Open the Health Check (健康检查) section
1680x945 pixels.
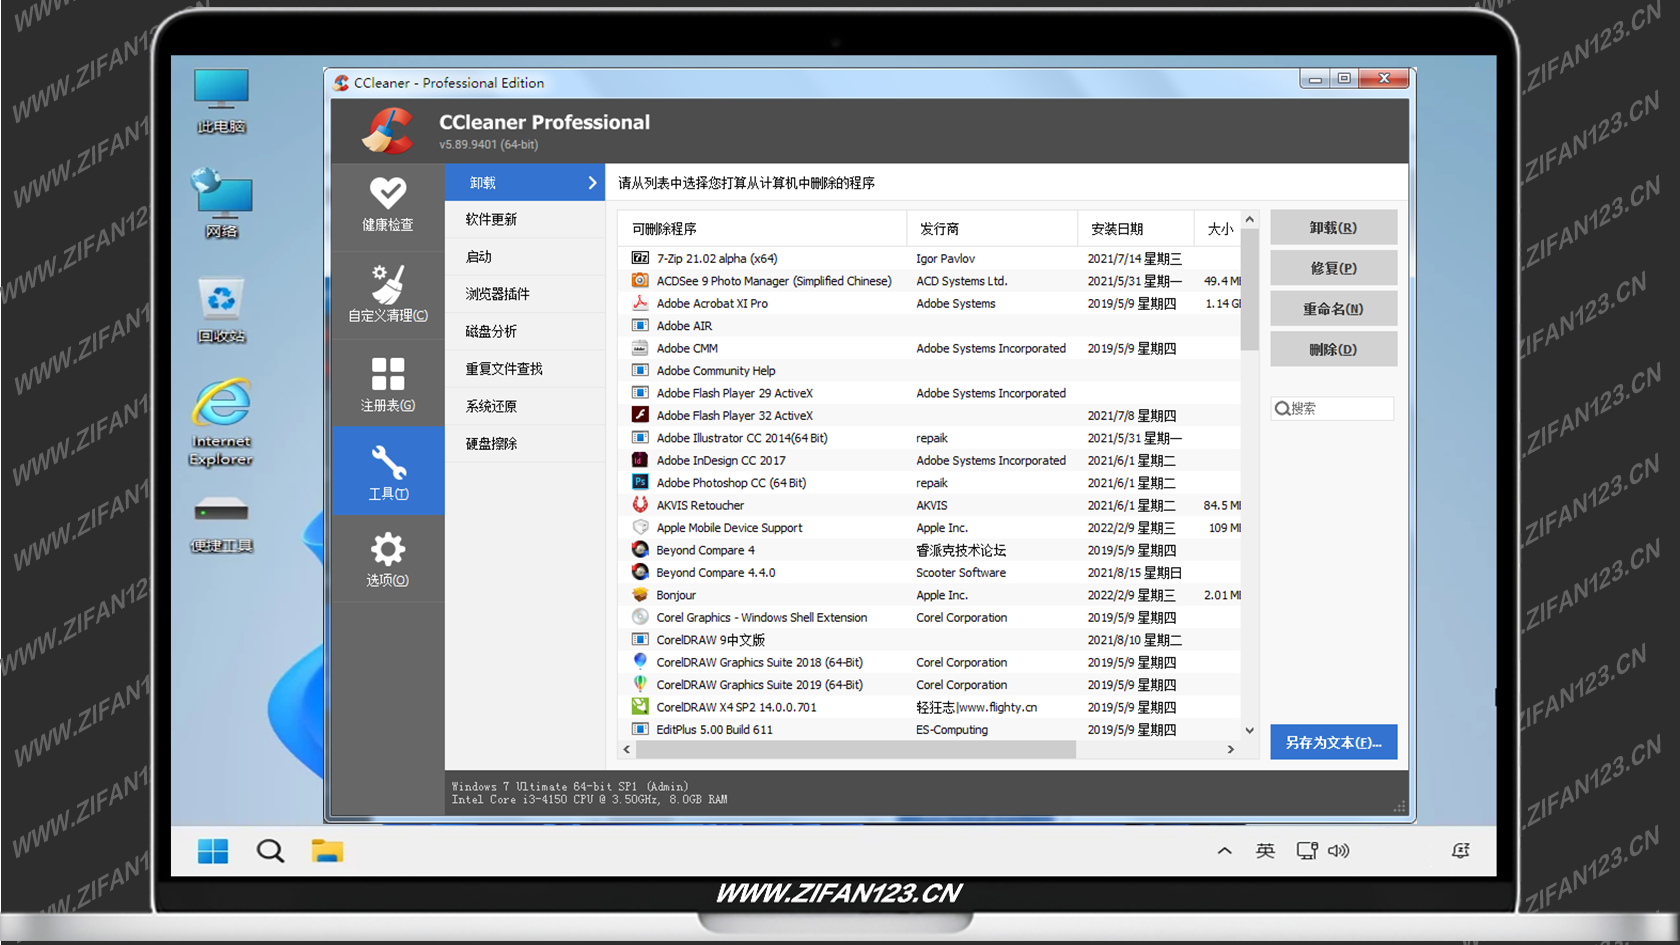[x=388, y=206]
